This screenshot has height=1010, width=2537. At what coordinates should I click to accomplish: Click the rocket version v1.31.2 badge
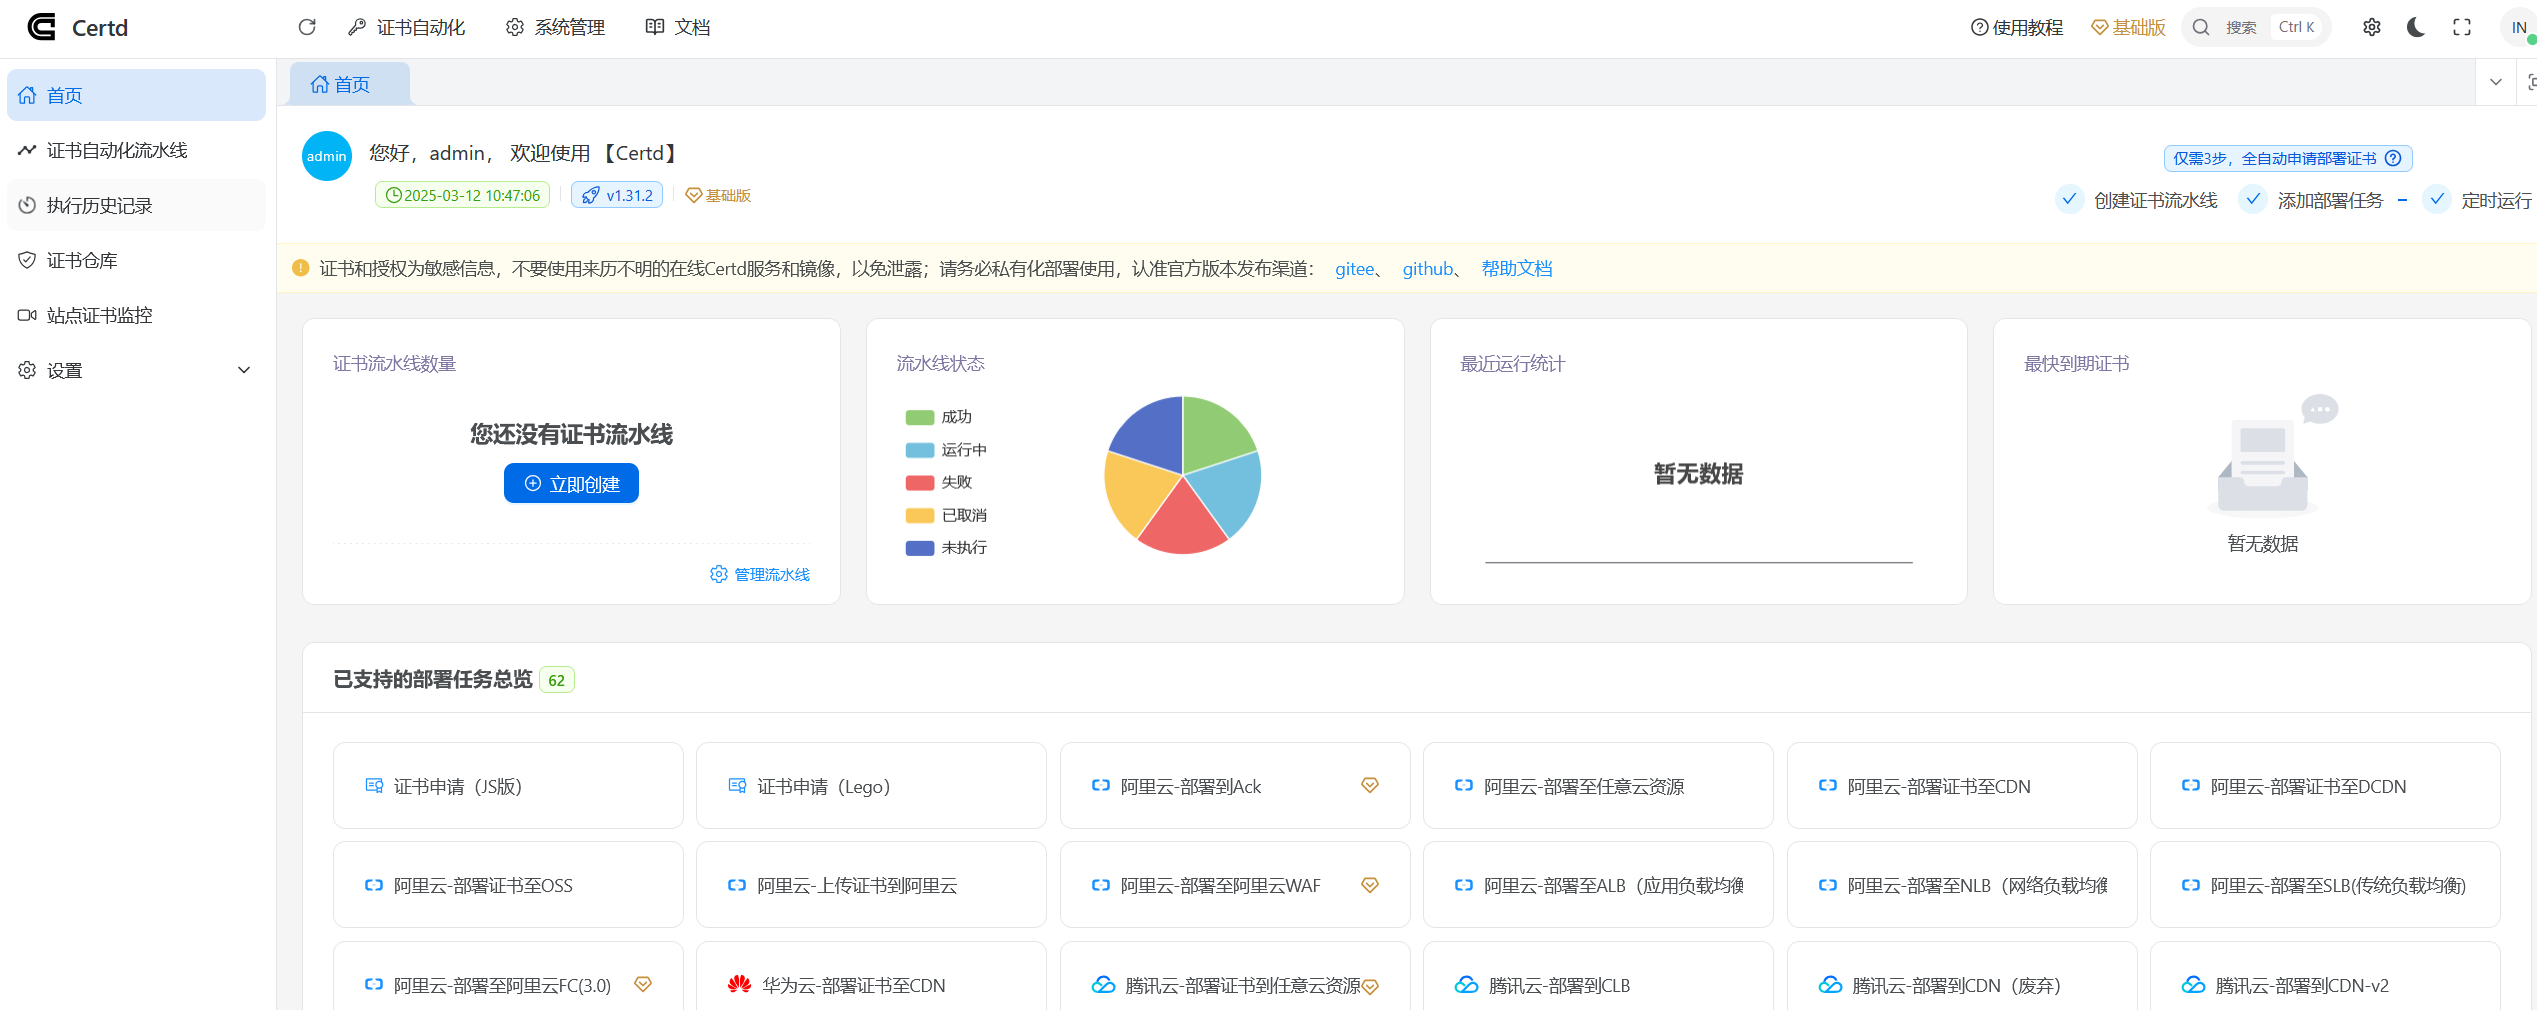point(617,195)
